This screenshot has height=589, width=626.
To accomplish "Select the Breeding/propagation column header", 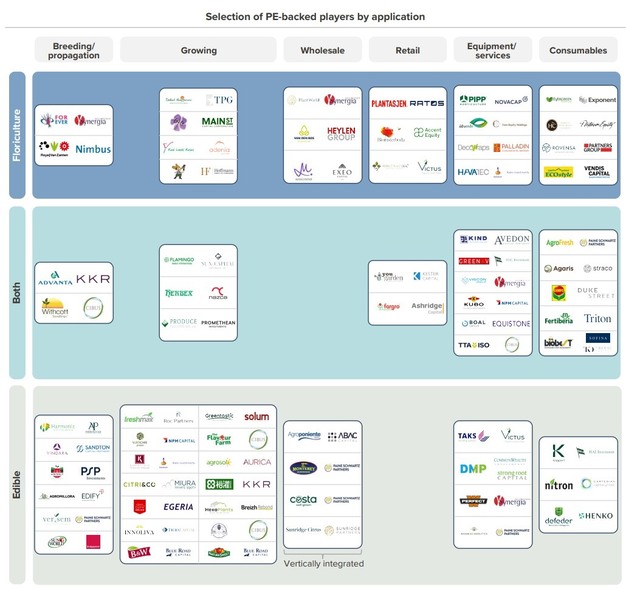I will pyautogui.click(x=74, y=50).
